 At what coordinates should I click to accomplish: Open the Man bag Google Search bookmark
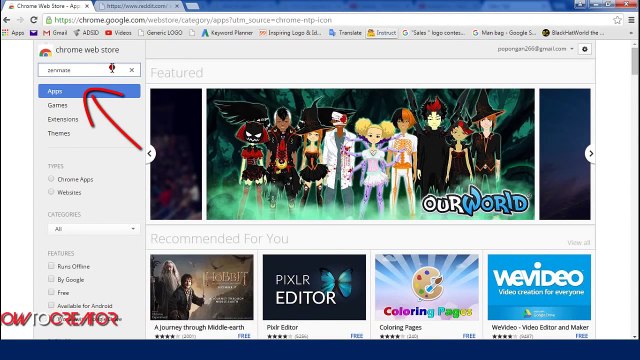[x=504, y=33]
